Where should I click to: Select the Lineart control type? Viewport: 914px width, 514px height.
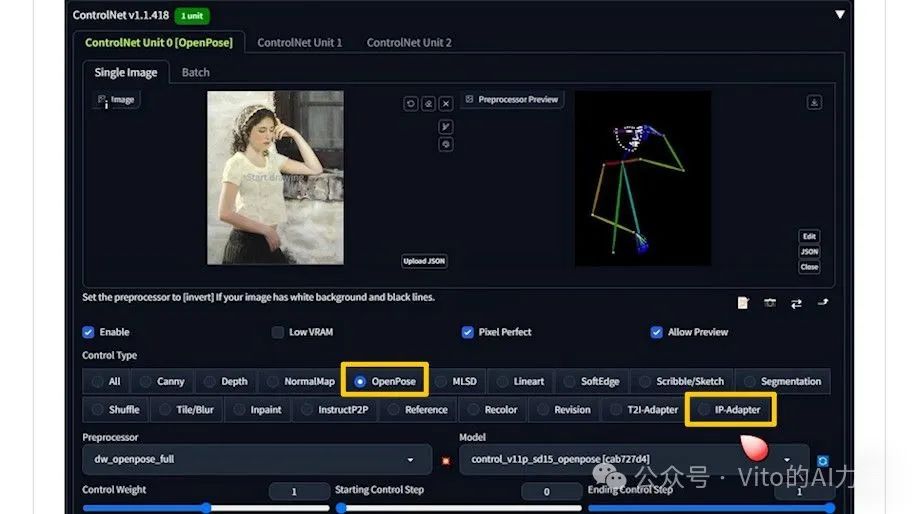tap(521, 382)
